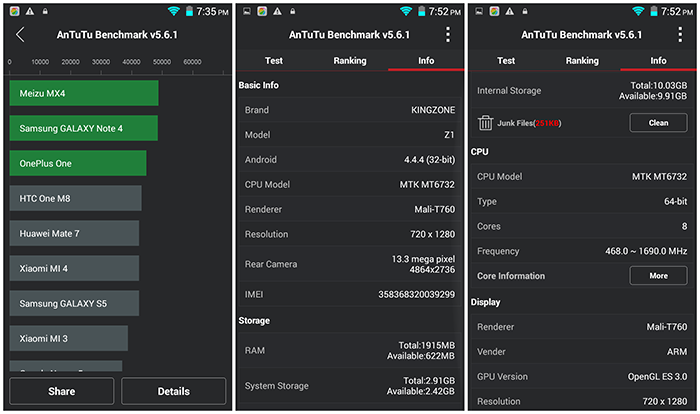This screenshot has height=414, width=700.
Task: Choose the HTC One M8 entry
Action: (x=75, y=198)
